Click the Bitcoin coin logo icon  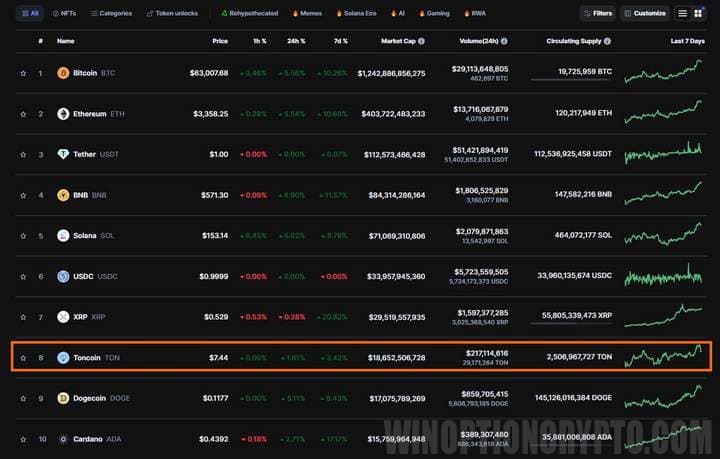point(63,73)
